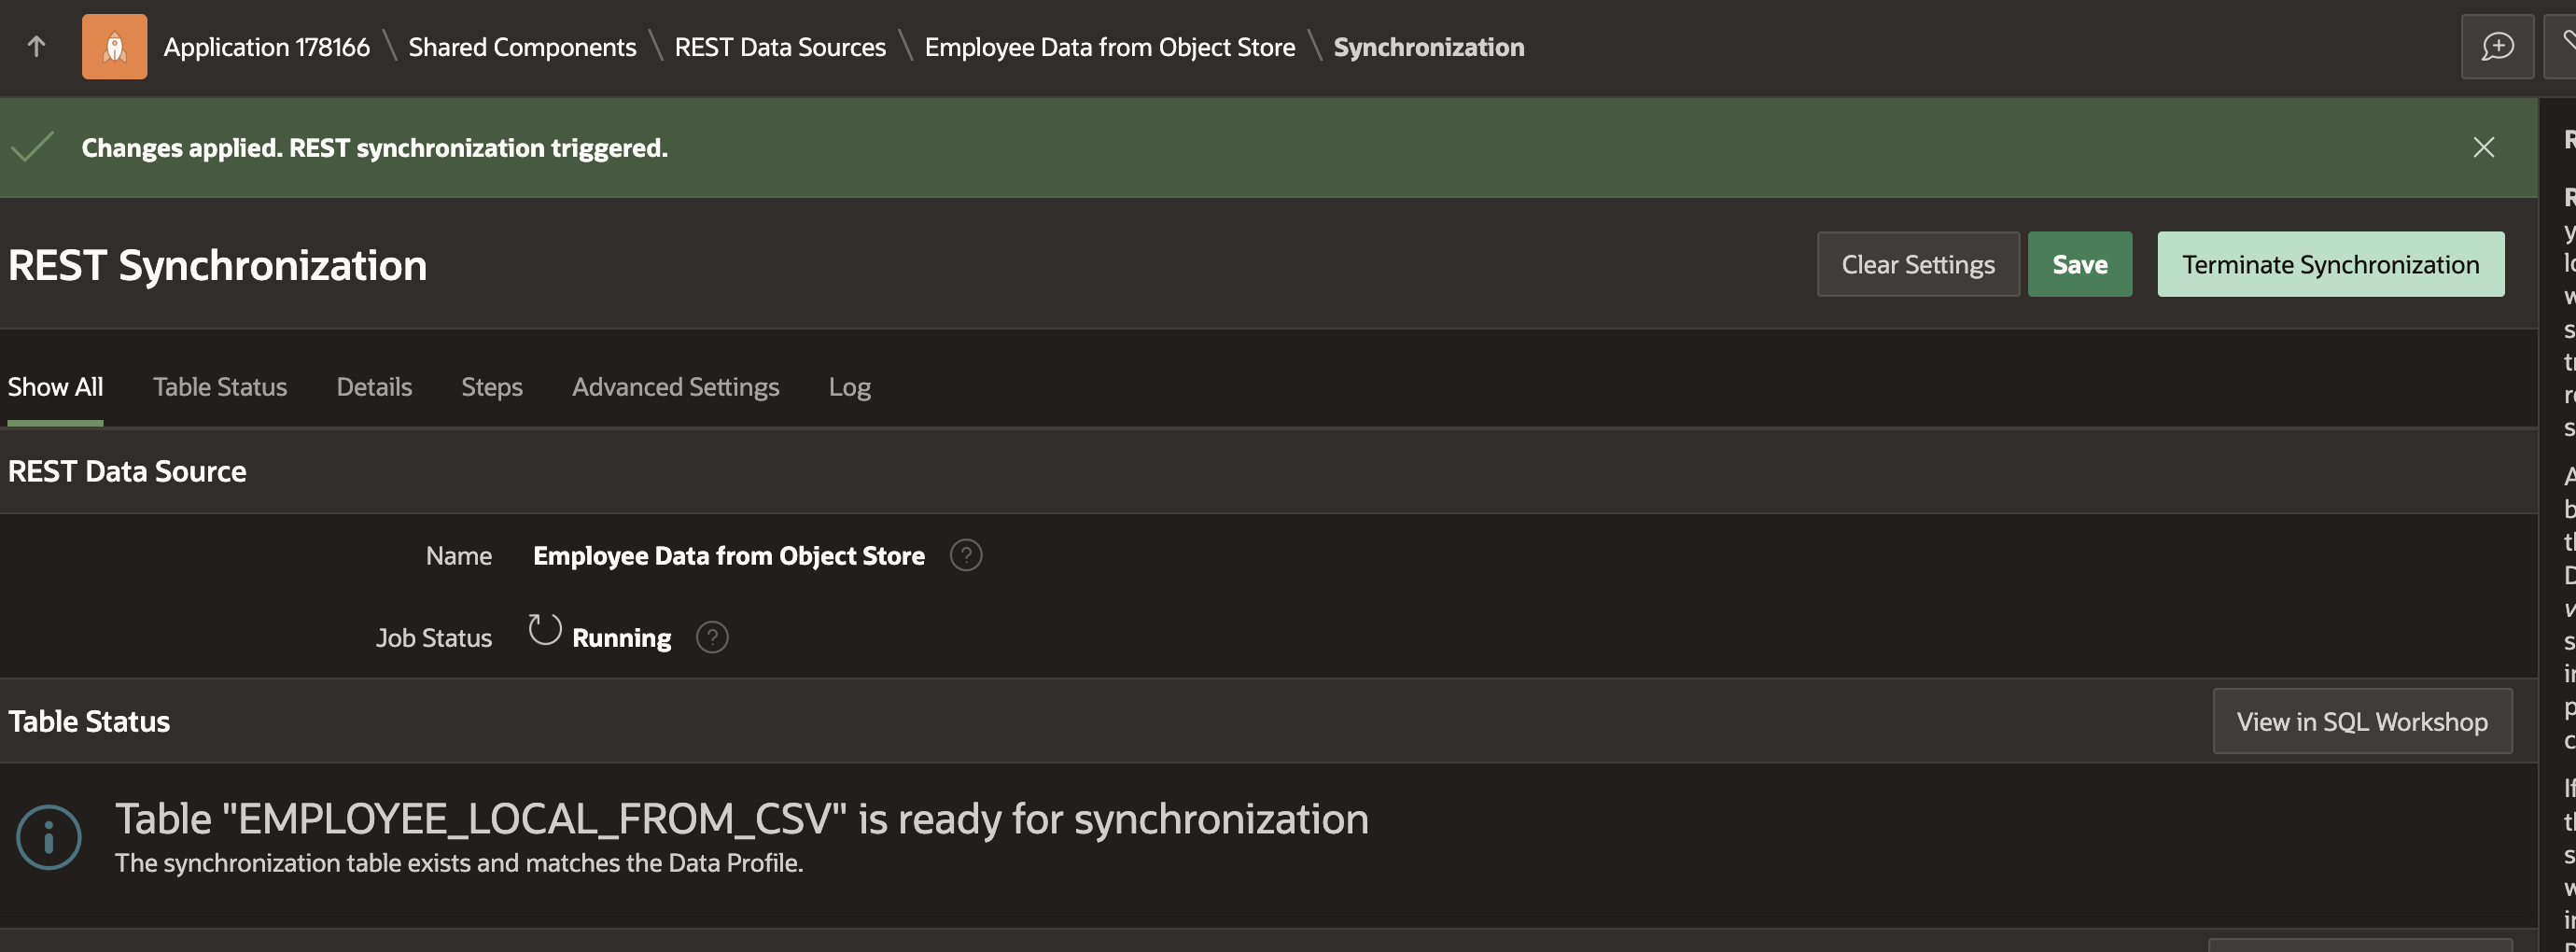Click help icon next to Name field
The height and width of the screenshot is (952, 2576).
tap(965, 555)
